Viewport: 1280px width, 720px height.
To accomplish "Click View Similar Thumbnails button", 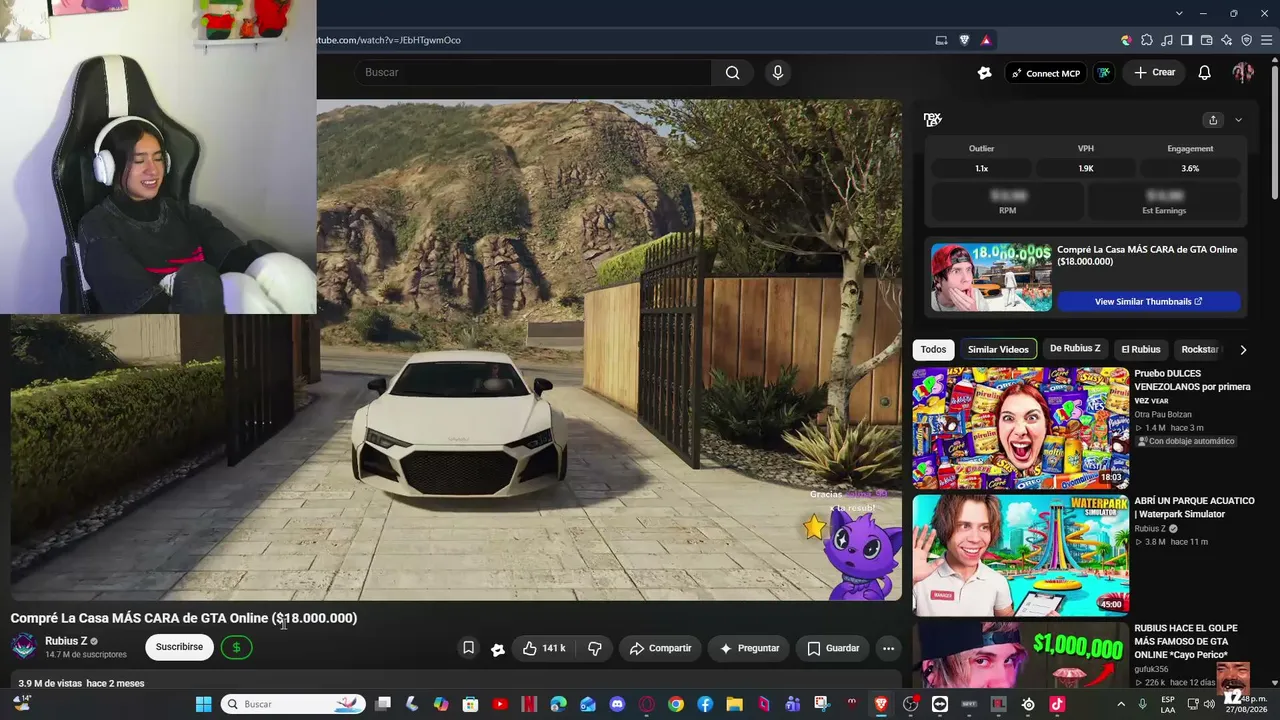I will pyautogui.click(x=1148, y=301).
